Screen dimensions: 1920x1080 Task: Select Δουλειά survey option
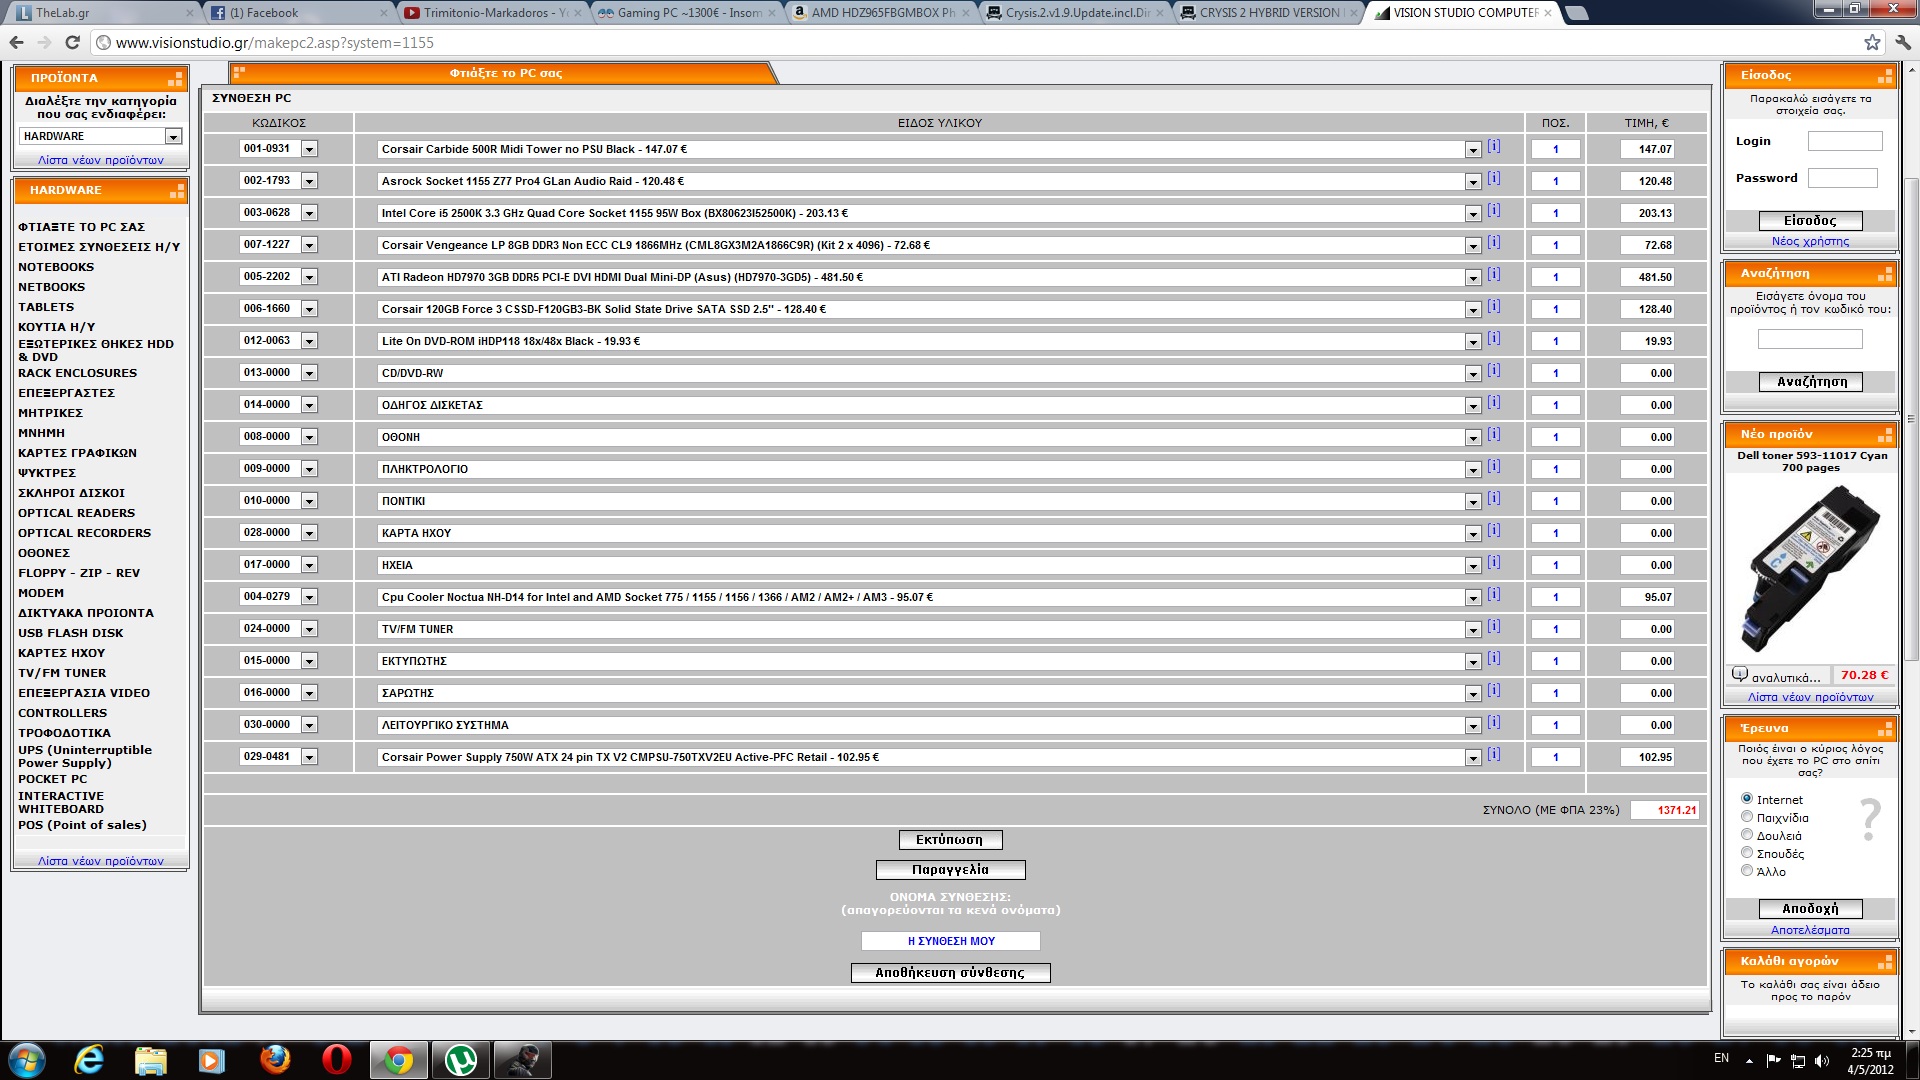pyautogui.click(x=1747, y=834)
